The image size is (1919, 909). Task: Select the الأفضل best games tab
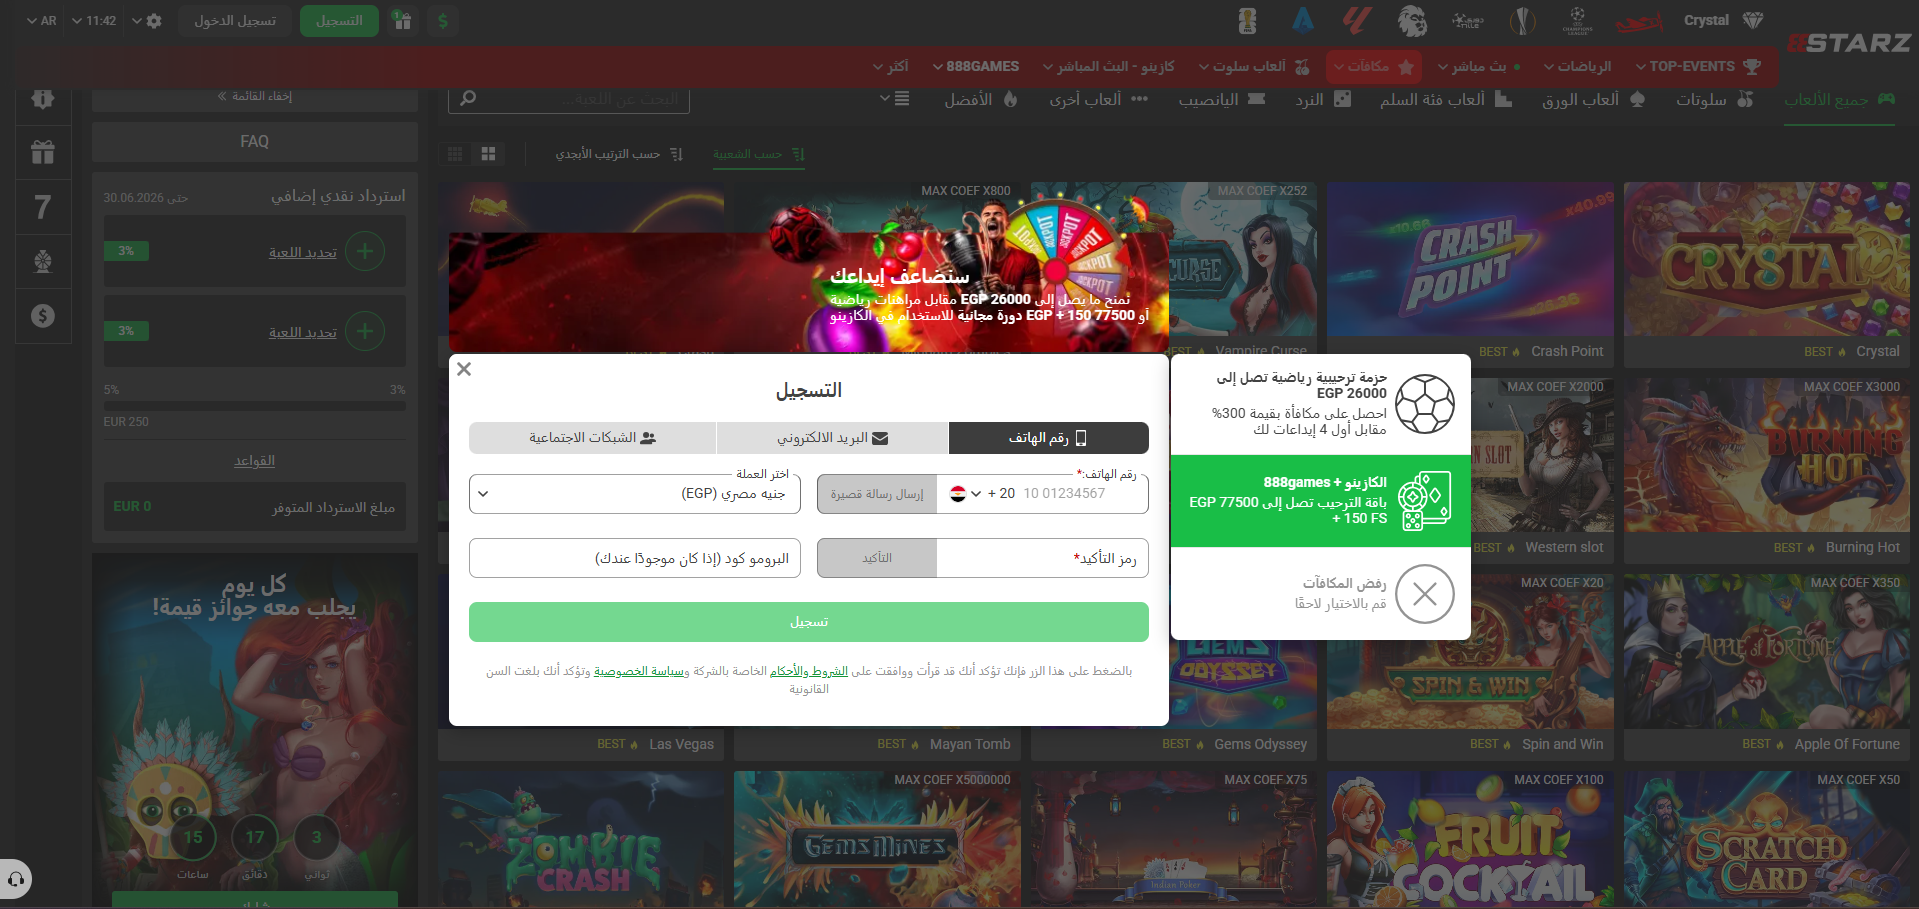pyautogui.click(x=981, y=100)
